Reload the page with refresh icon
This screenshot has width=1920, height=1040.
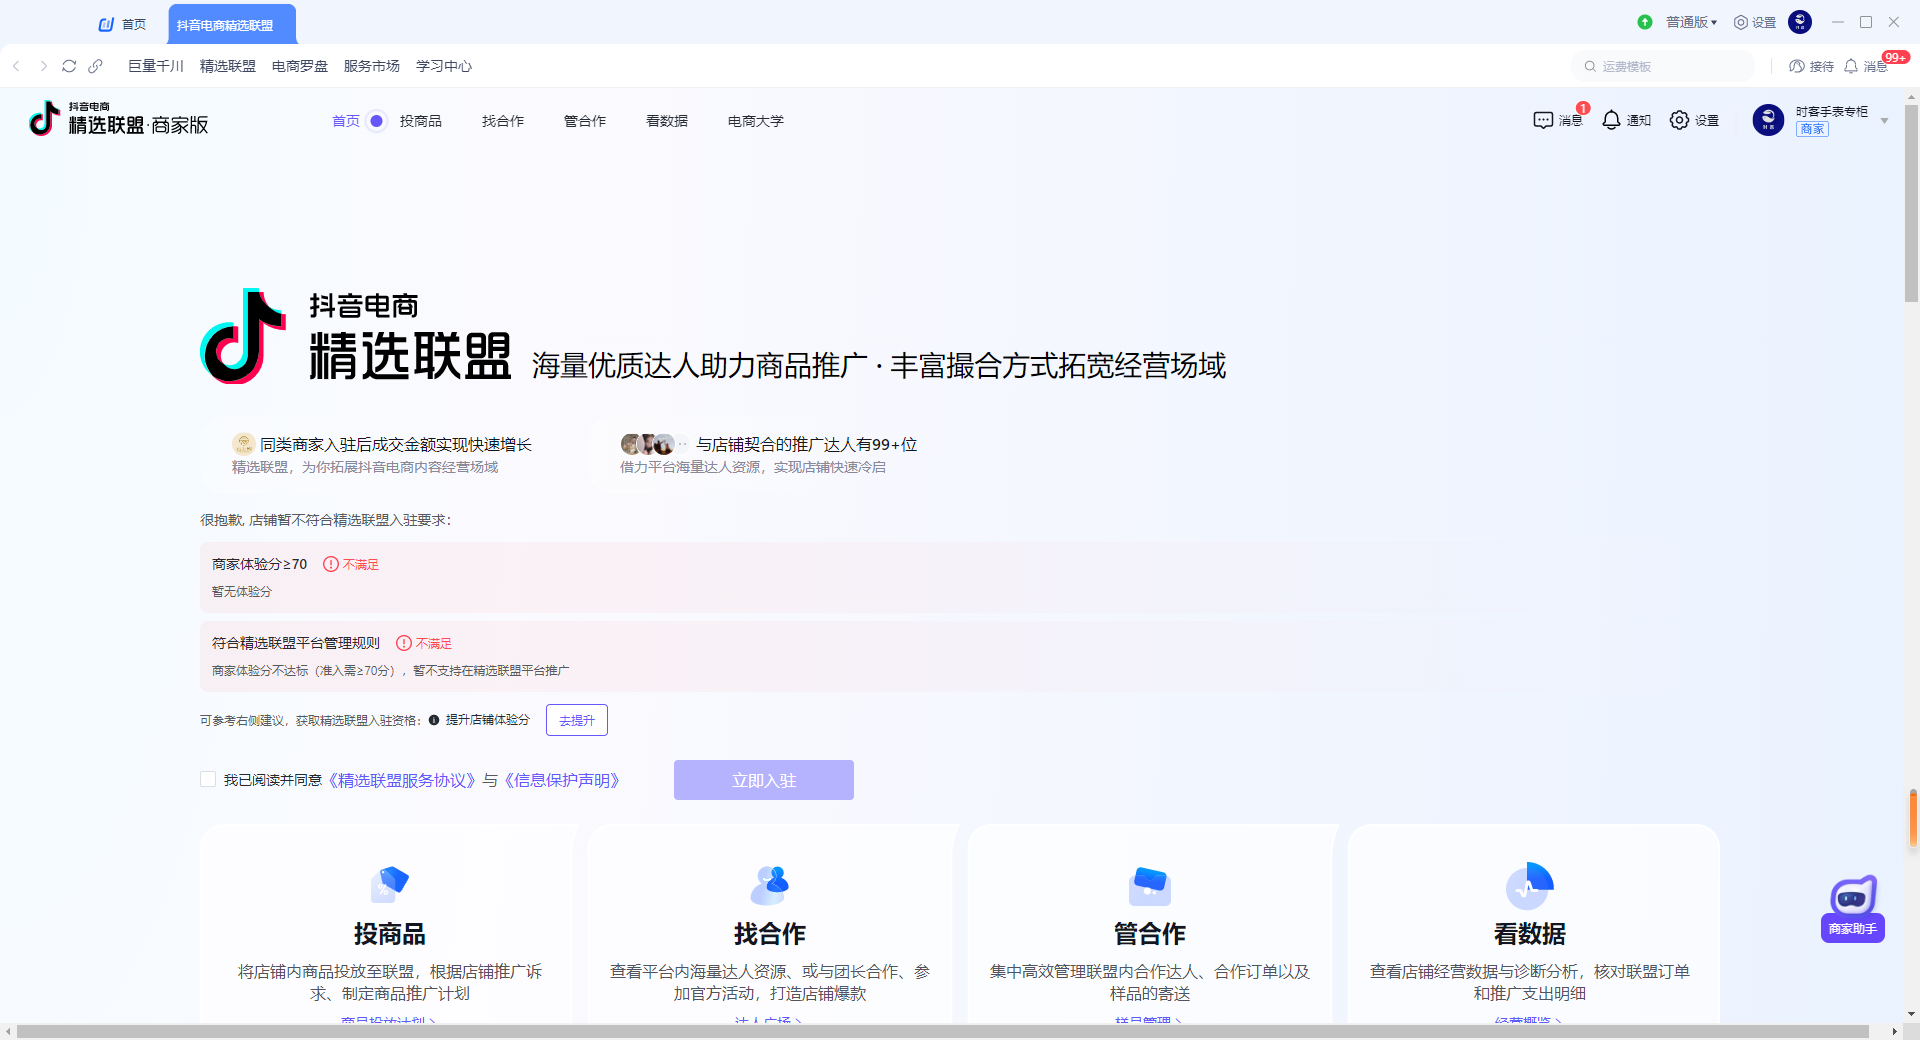[69, 66]
